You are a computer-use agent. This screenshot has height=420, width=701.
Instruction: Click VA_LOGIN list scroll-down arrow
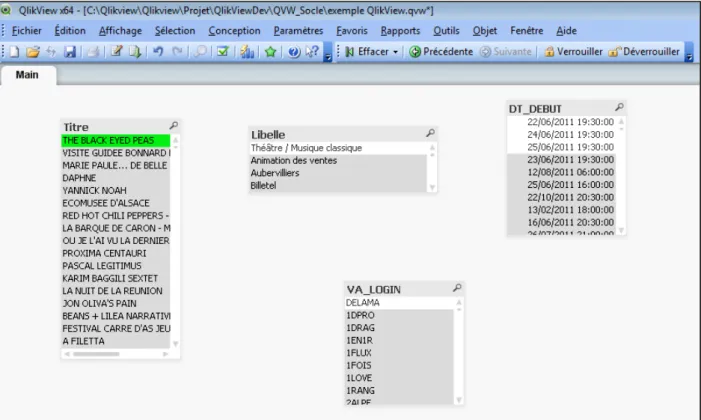(459, 400)
